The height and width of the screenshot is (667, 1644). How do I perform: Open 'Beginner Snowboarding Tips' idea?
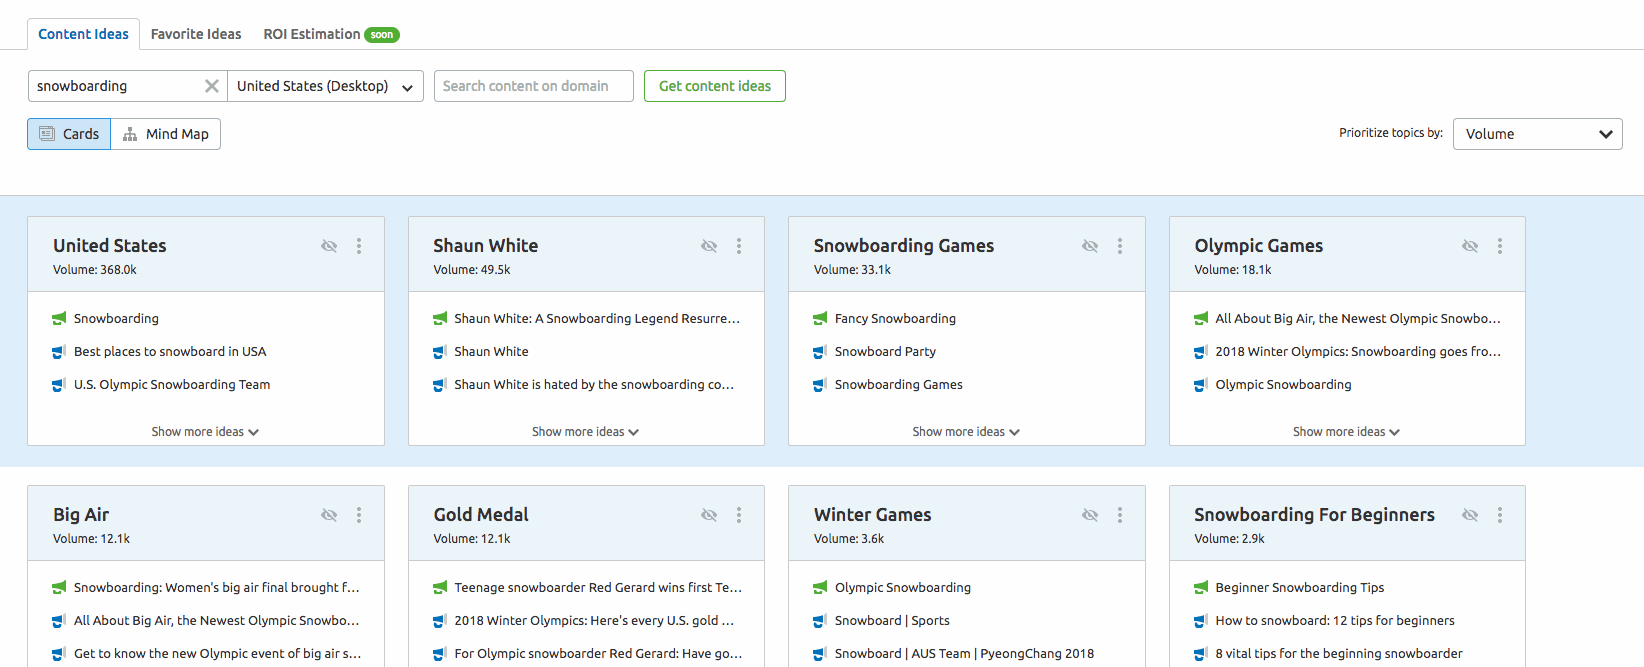[x=1300, y=588]
